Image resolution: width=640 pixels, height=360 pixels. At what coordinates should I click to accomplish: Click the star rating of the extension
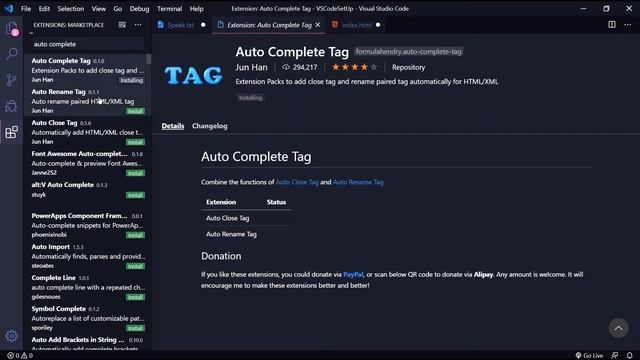click(354, 67)
